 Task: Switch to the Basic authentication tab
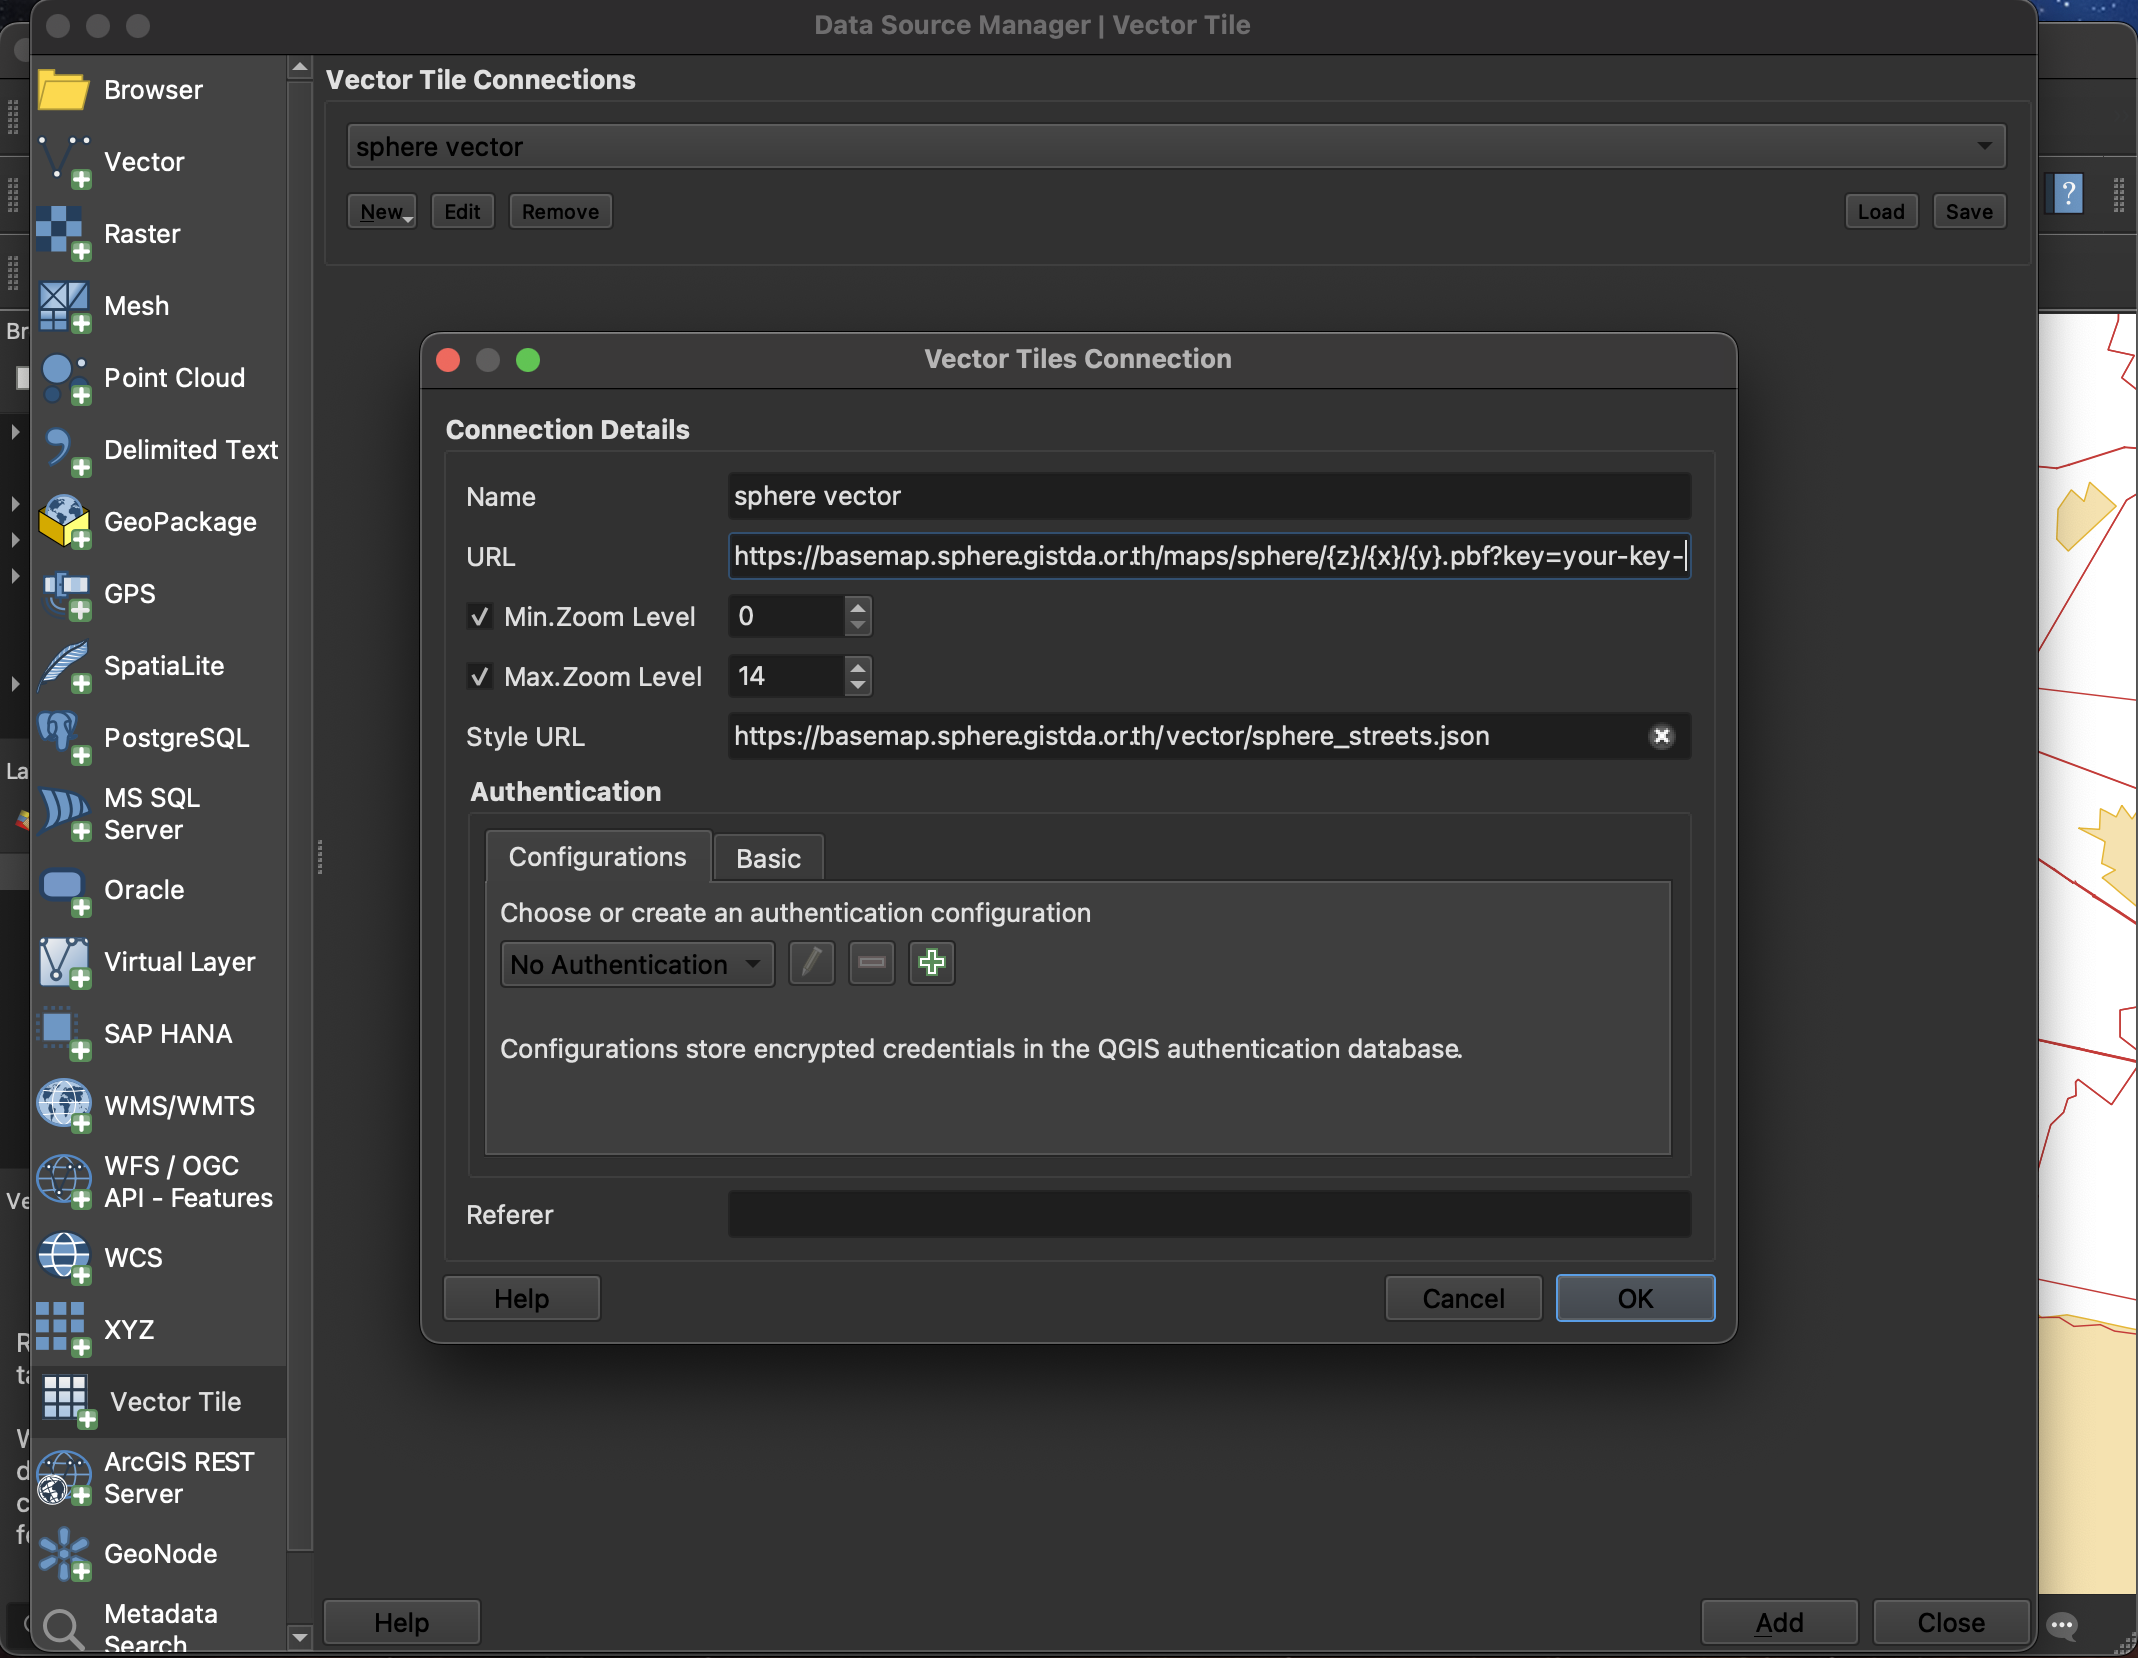pos(768,858)
